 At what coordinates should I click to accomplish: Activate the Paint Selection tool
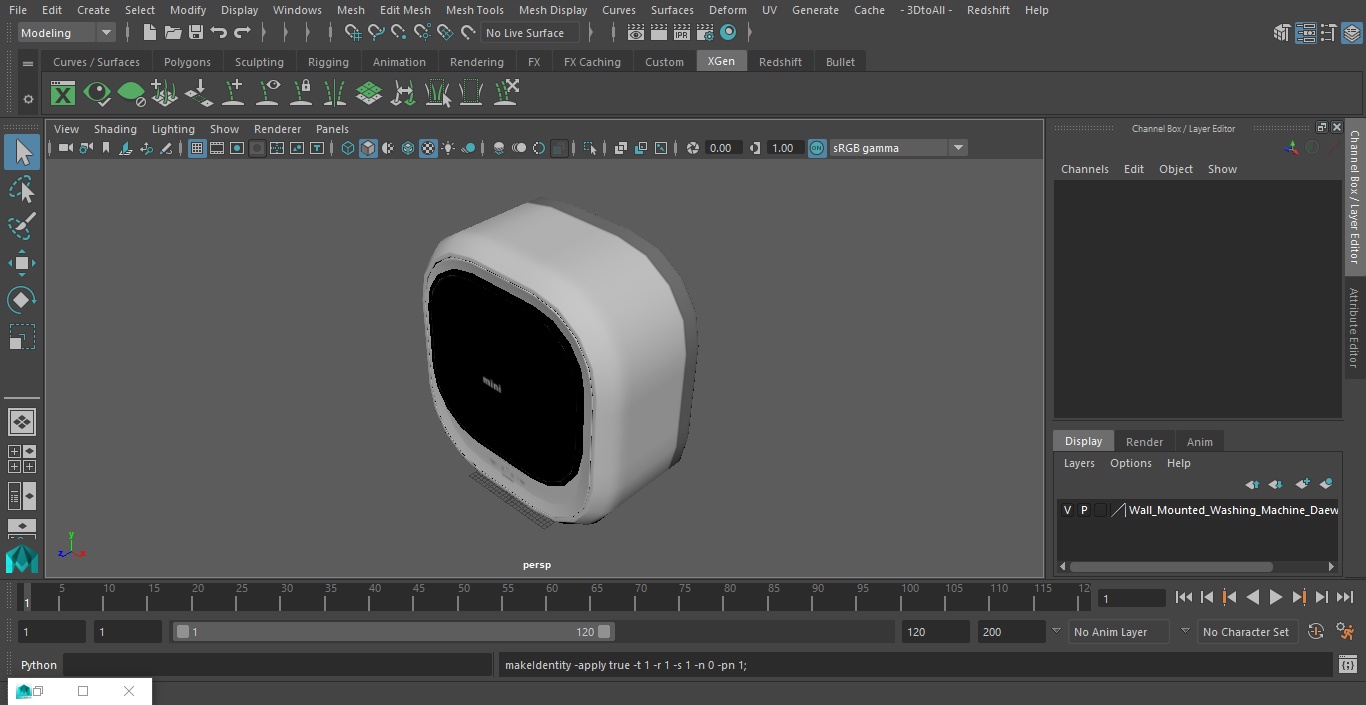click(21, 226)
